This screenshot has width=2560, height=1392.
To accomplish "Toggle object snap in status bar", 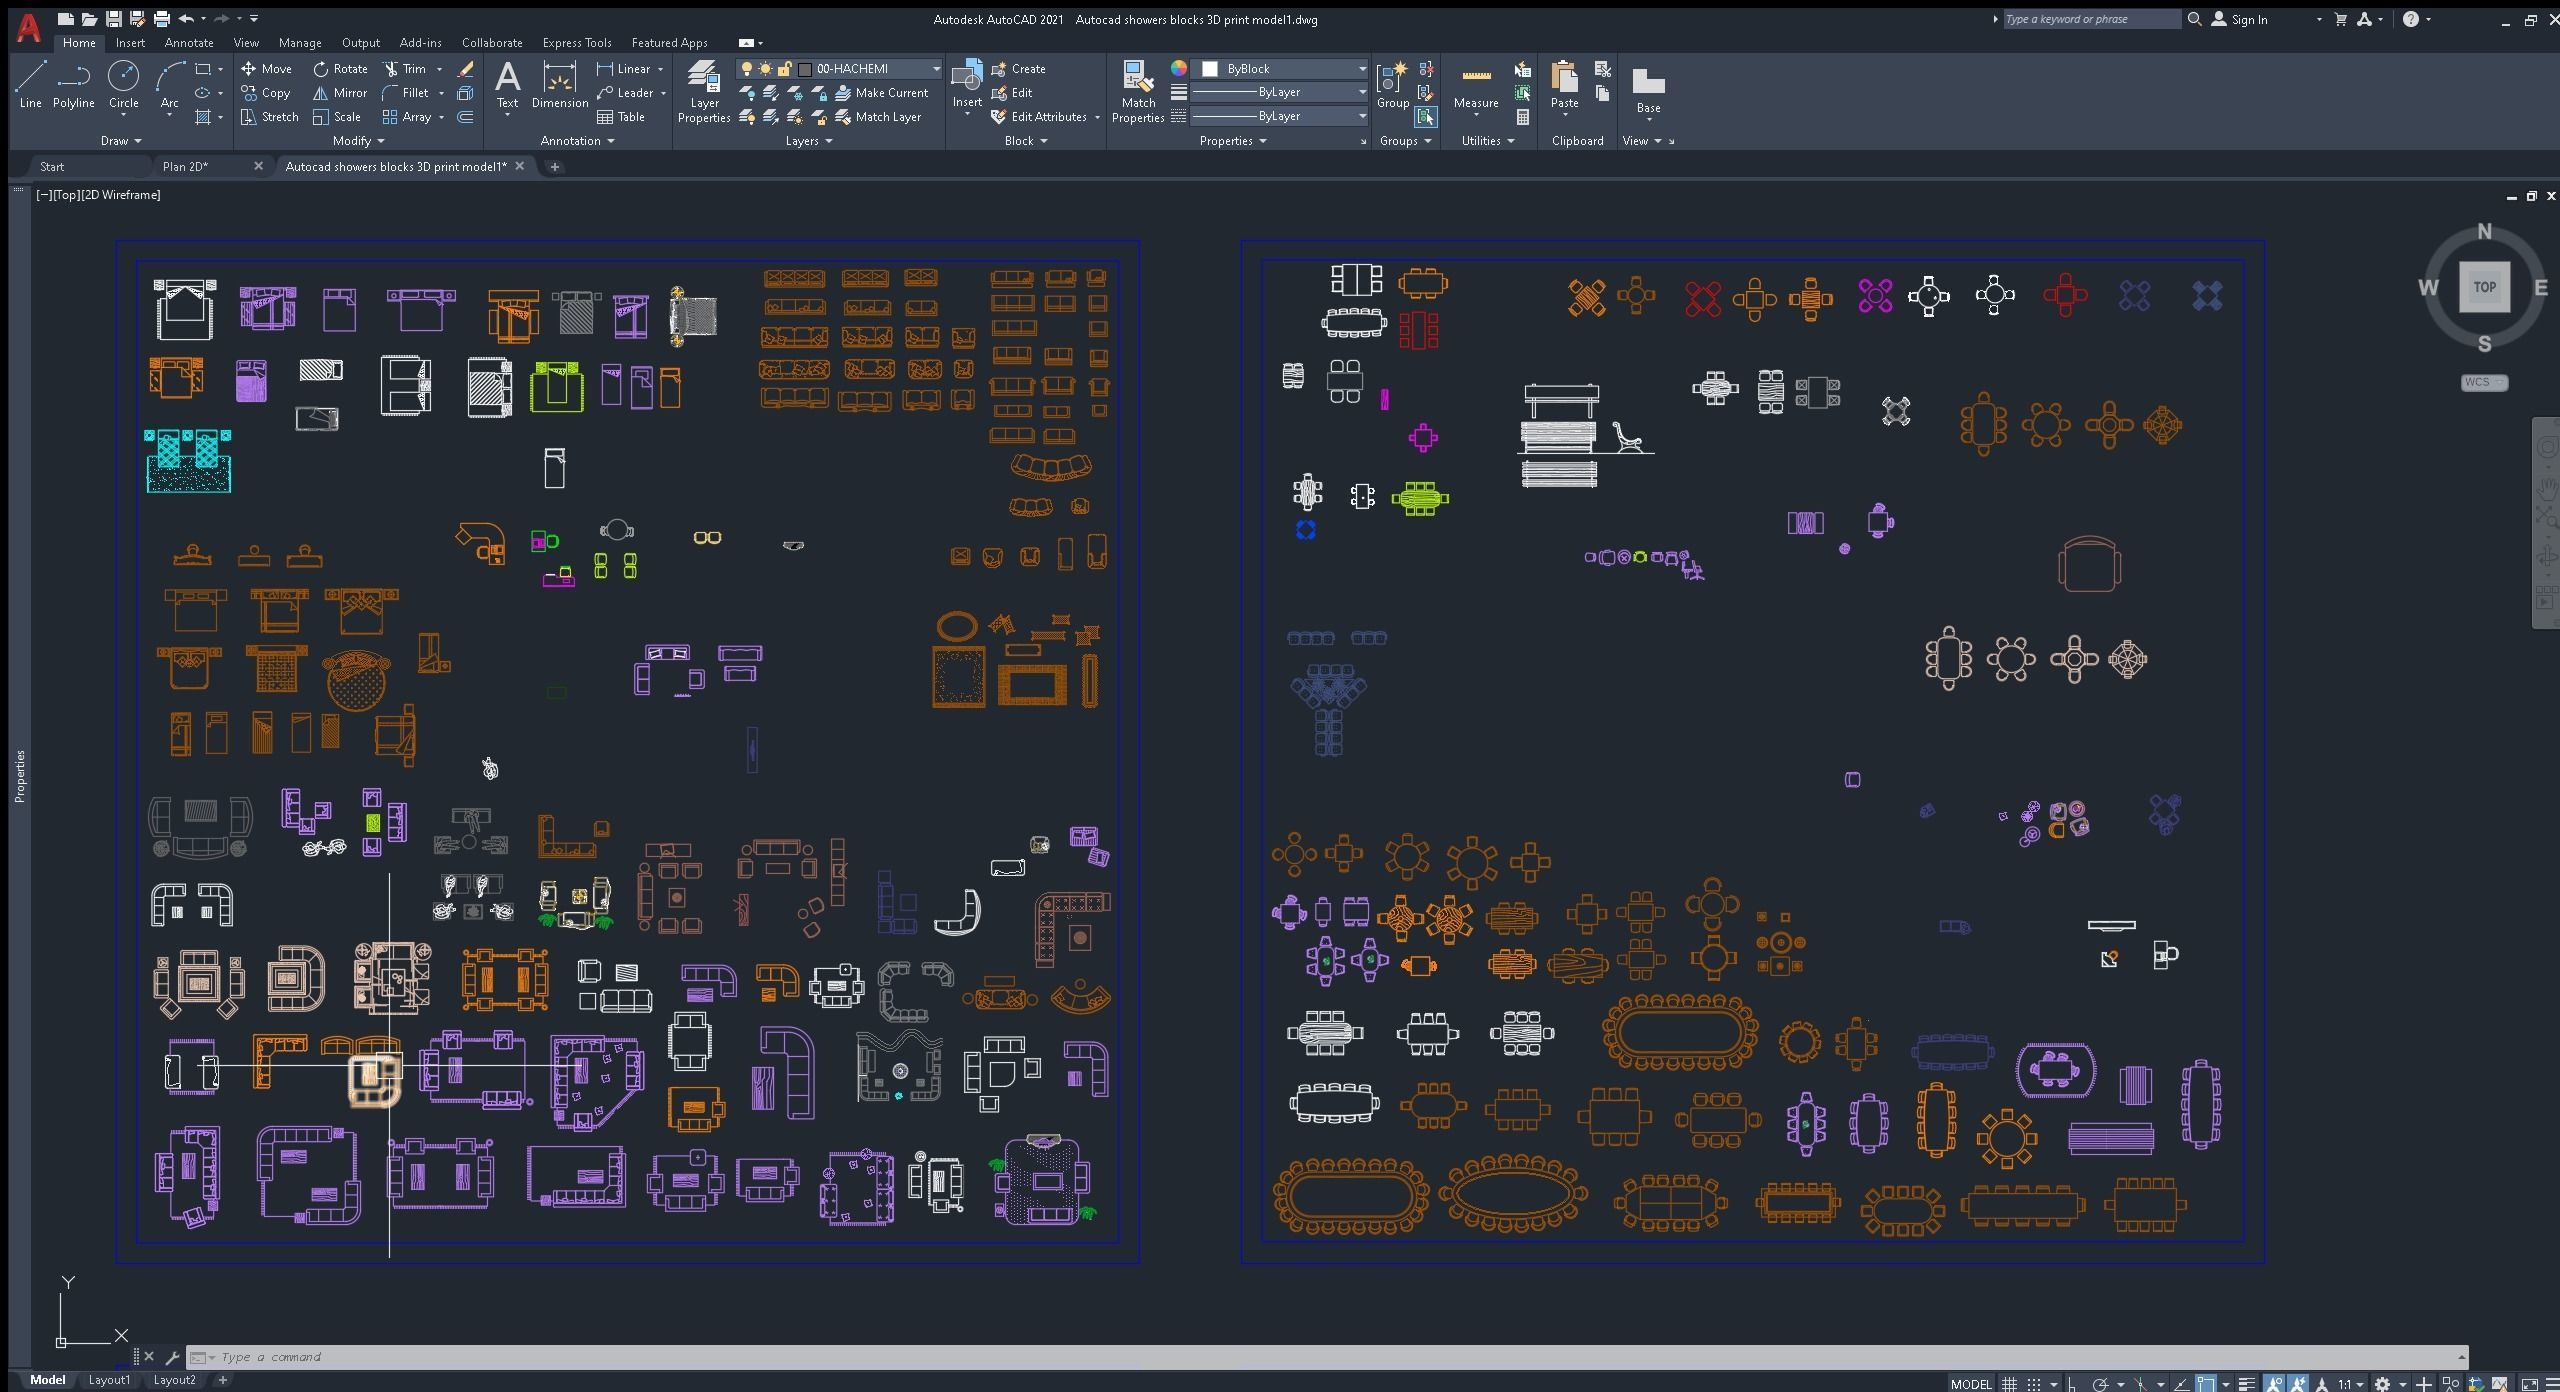I will [2205, 1384].
